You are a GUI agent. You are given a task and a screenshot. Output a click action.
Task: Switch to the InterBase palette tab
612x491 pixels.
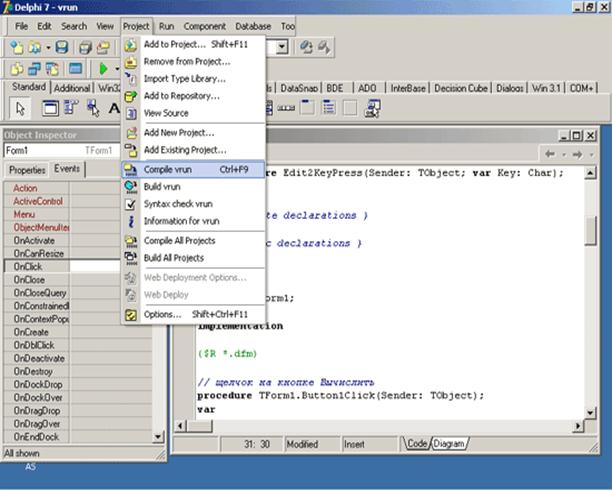pyautogui.click(x=408, y=88)
